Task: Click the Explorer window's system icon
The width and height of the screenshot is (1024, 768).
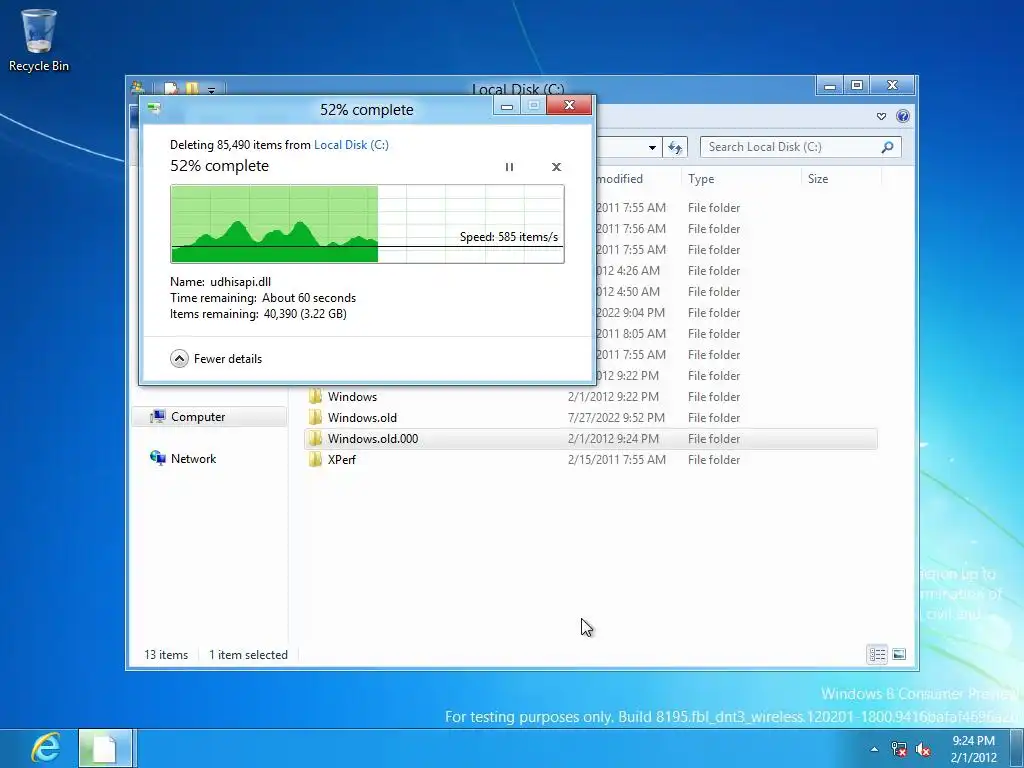Action: click(137, 88)
